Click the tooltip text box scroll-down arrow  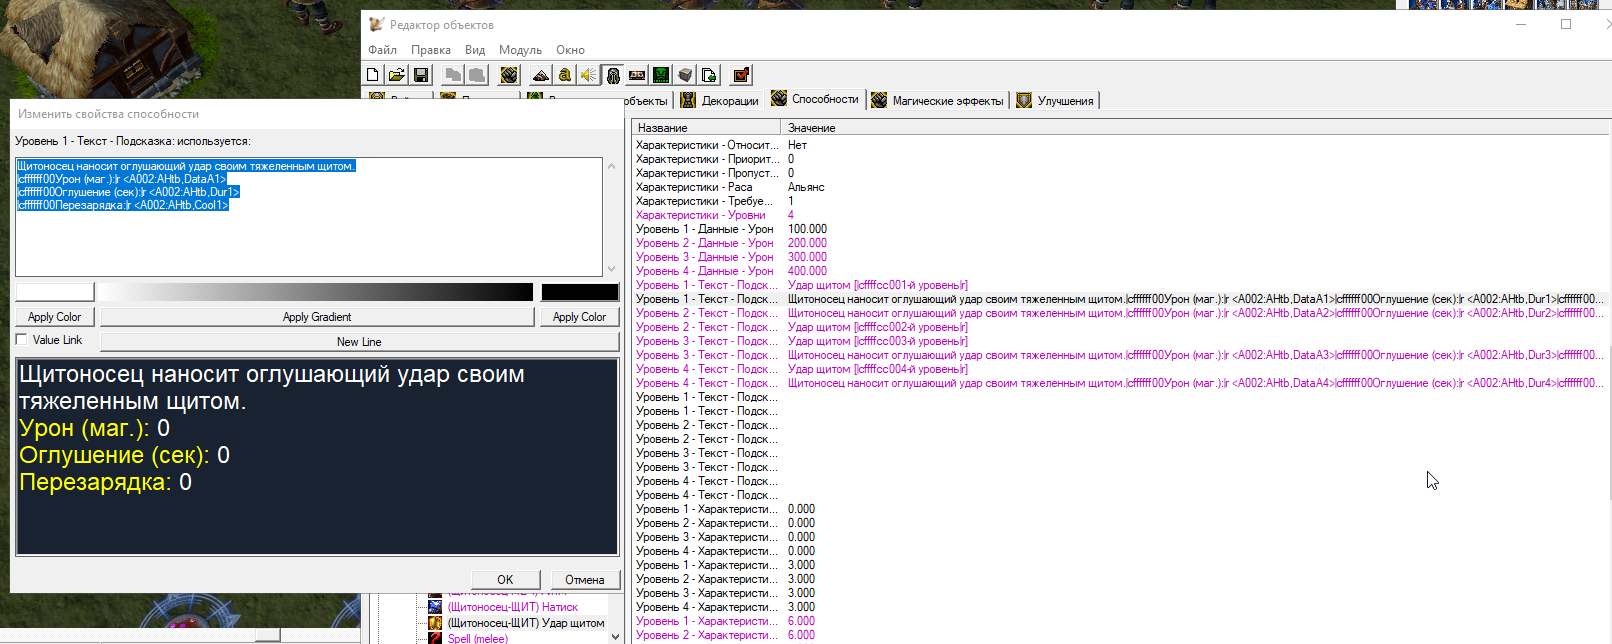(x=611, y=269)
